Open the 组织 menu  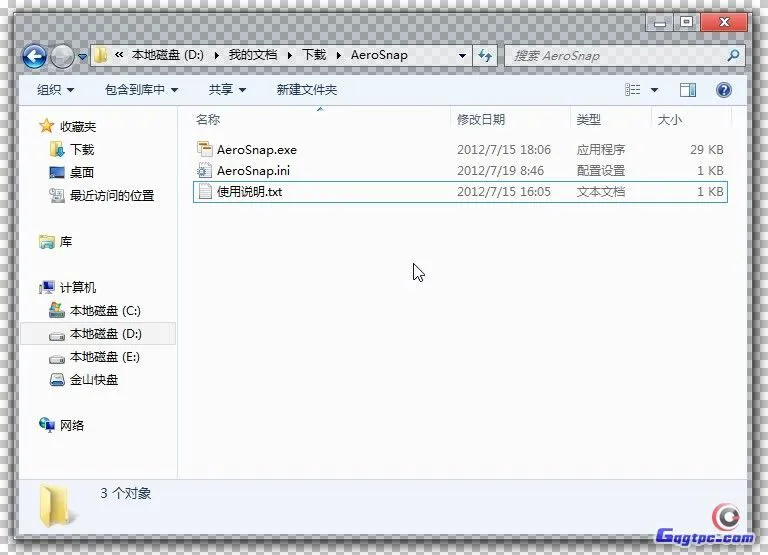[55, 90]
